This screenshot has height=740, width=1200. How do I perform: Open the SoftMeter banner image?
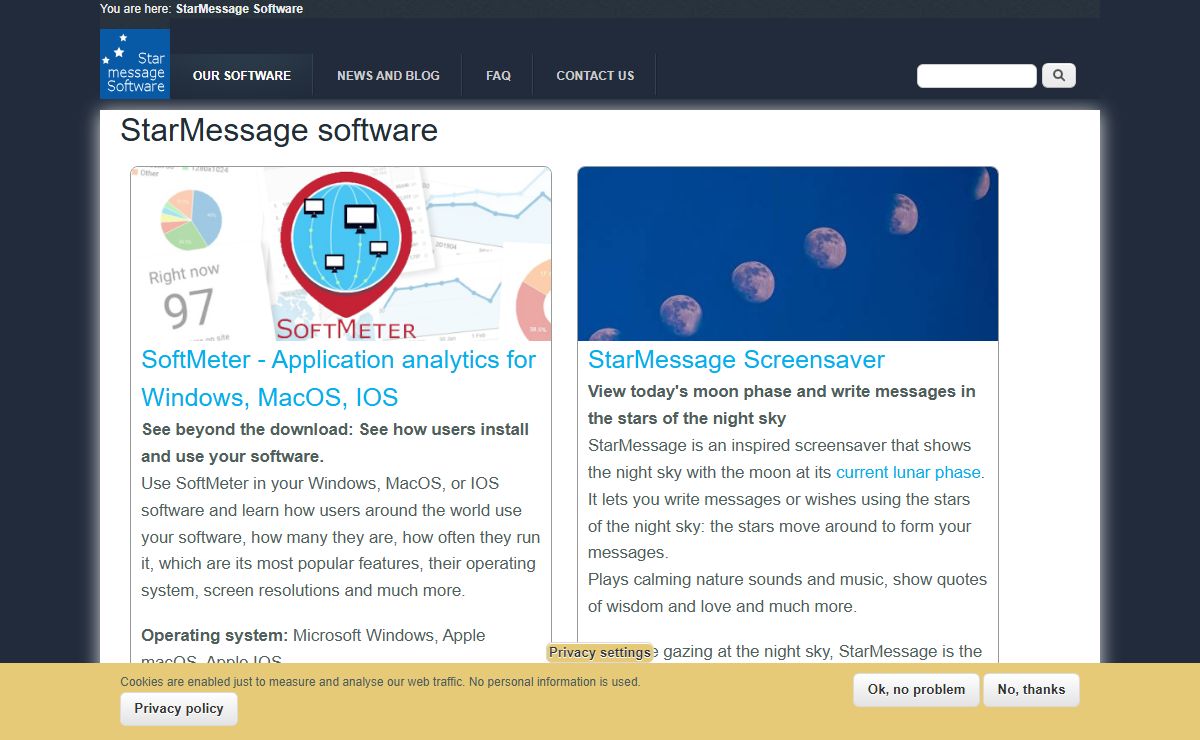[x=341, y=254]
